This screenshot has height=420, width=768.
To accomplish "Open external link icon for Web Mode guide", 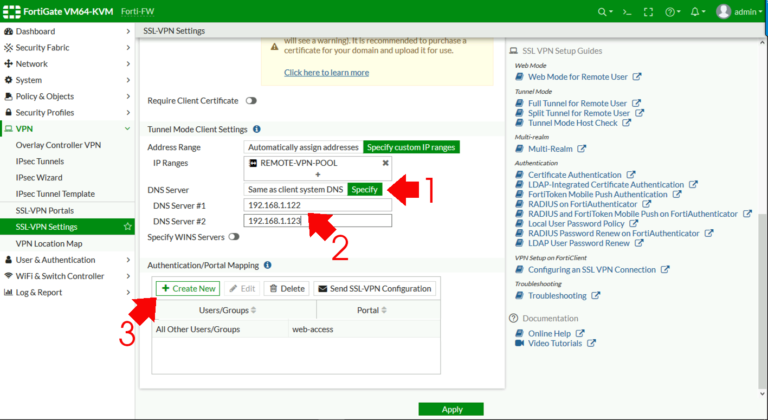I will [637, 76].
